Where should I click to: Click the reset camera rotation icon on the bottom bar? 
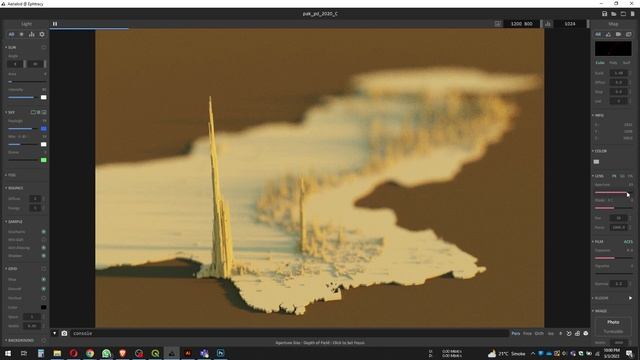click(569, 333)
